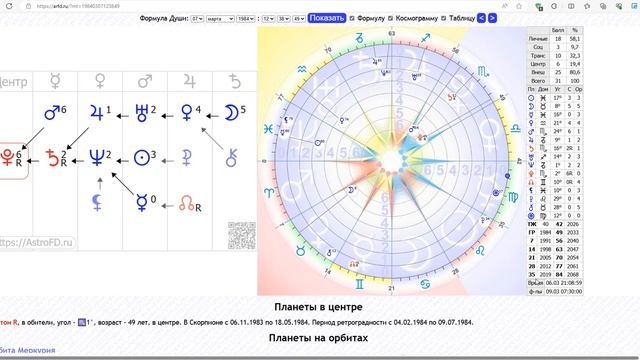The width and height of the screenshot is (640, 360).
Task: Open the browser split screen icon
Action: tap(571, 6)
